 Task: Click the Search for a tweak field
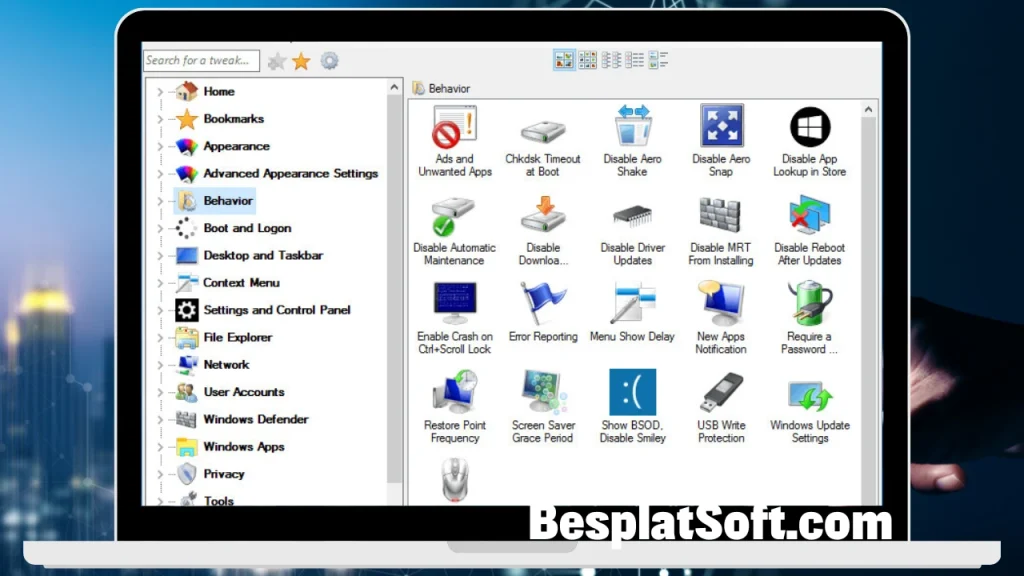[200, 60]
